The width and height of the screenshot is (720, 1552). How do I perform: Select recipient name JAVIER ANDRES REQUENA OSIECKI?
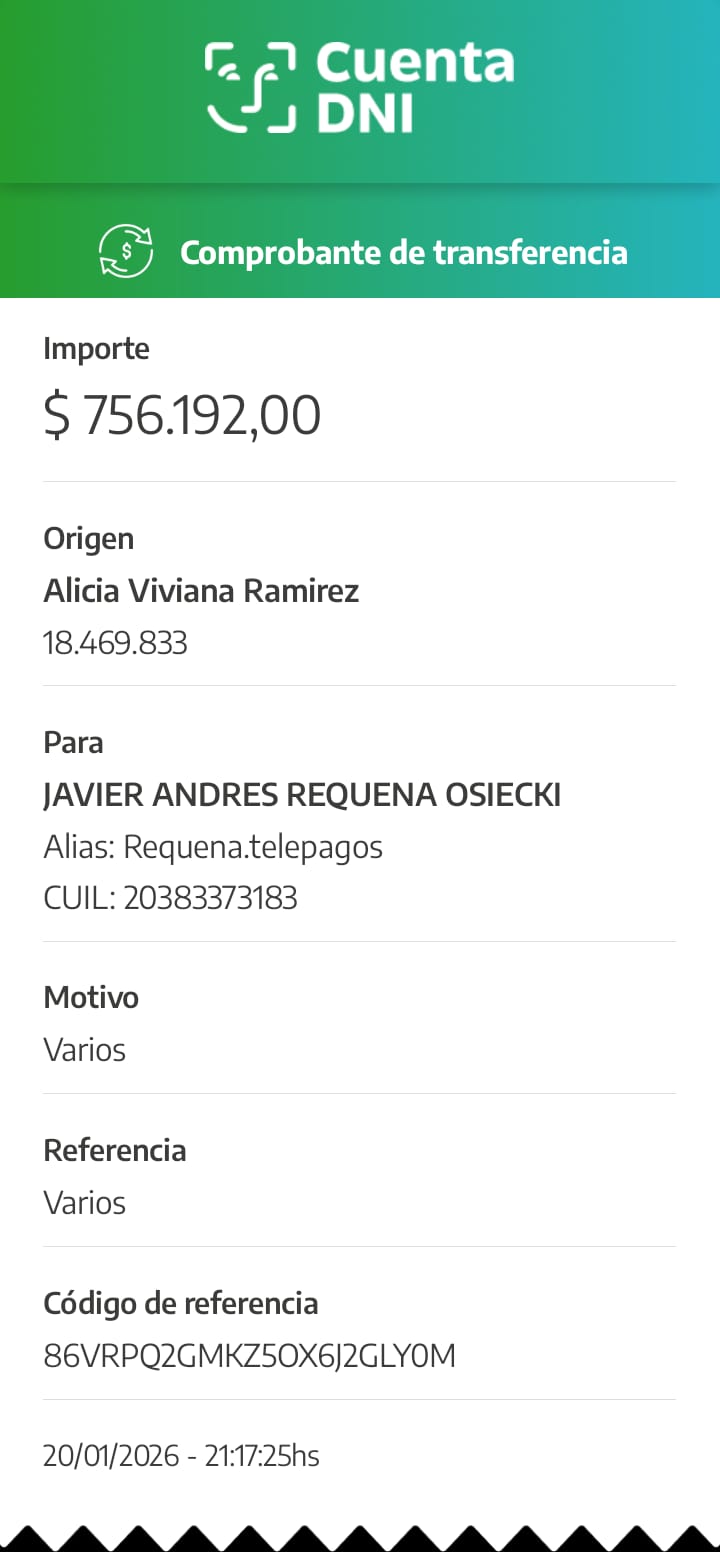302,795
